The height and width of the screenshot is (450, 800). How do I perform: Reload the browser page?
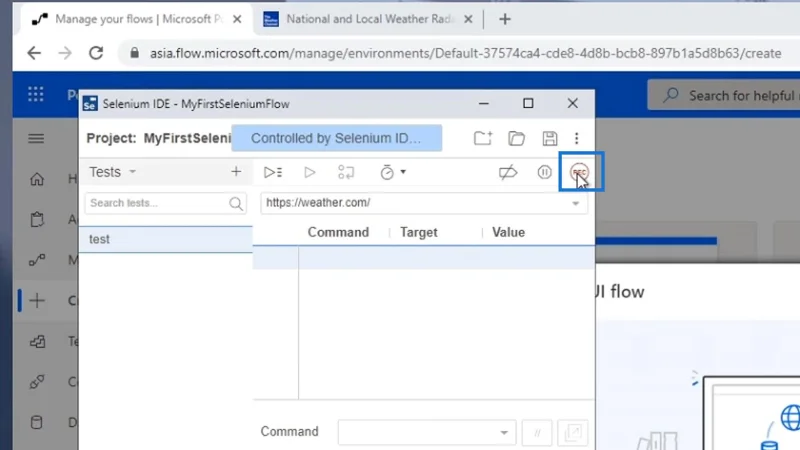pos(96,53)
